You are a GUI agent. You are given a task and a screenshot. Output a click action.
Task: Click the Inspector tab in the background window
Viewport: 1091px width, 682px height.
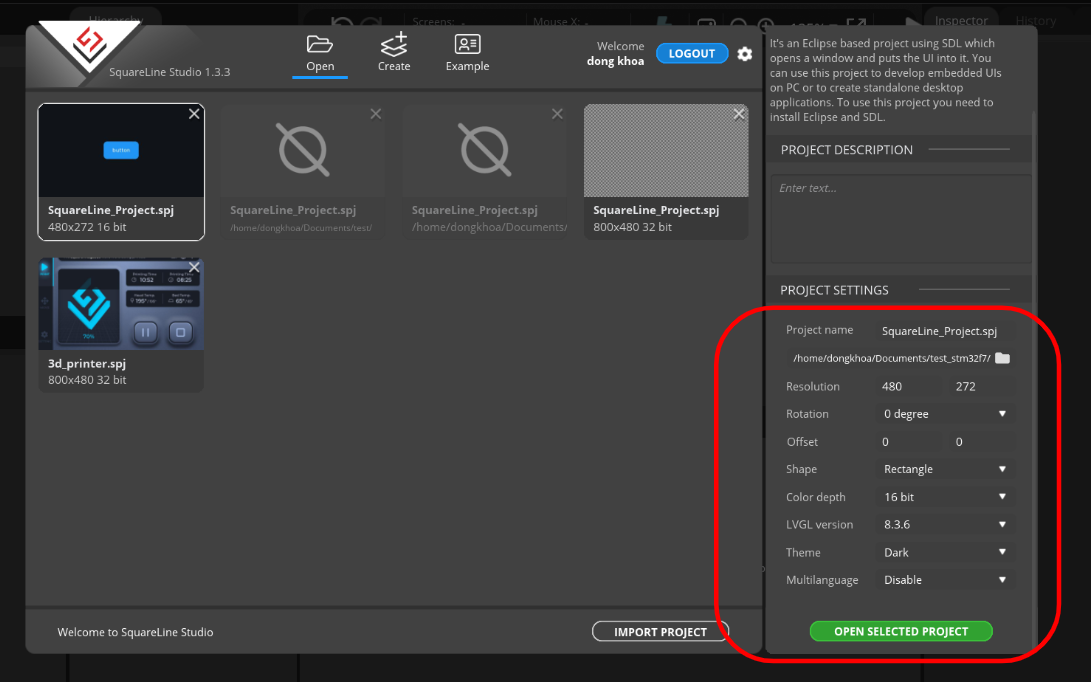[961, 20]
